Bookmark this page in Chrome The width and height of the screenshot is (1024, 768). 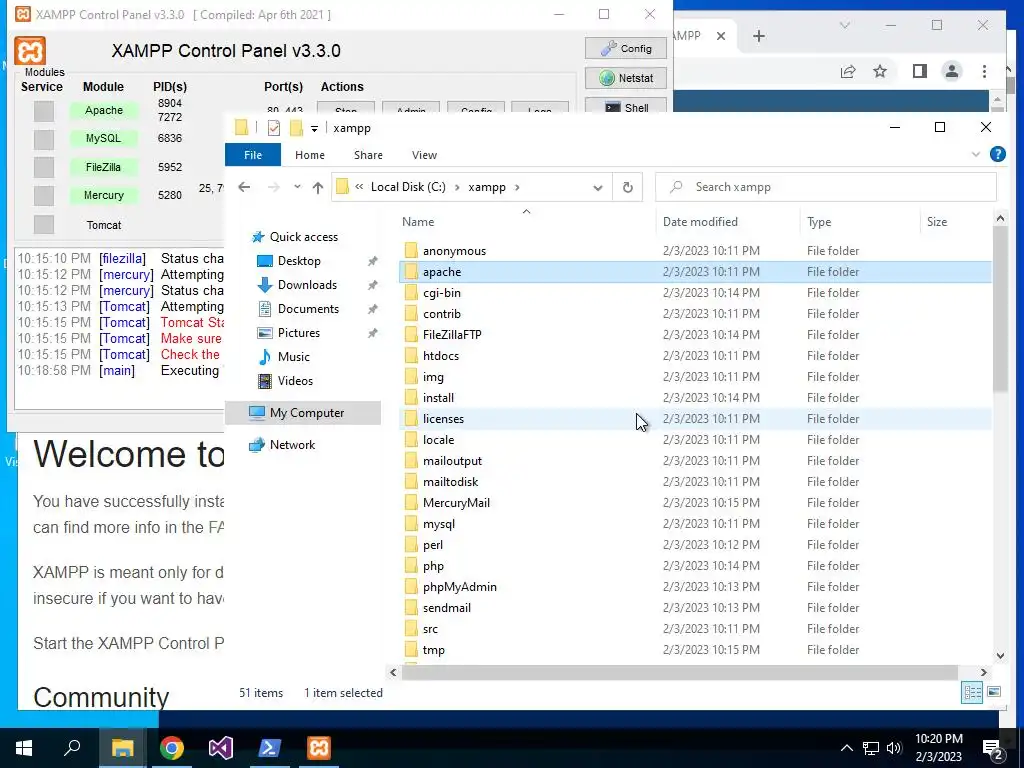click(880, 71)
